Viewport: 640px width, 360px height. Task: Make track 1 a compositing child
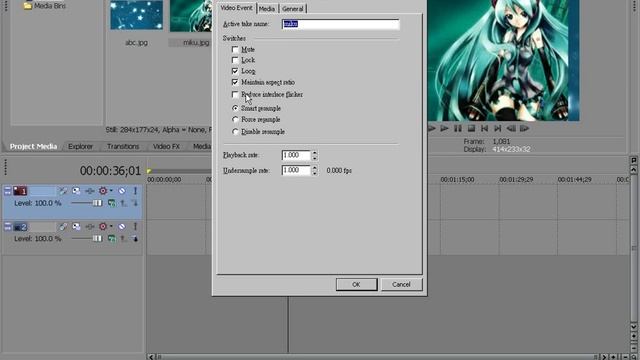coord(135,203)
